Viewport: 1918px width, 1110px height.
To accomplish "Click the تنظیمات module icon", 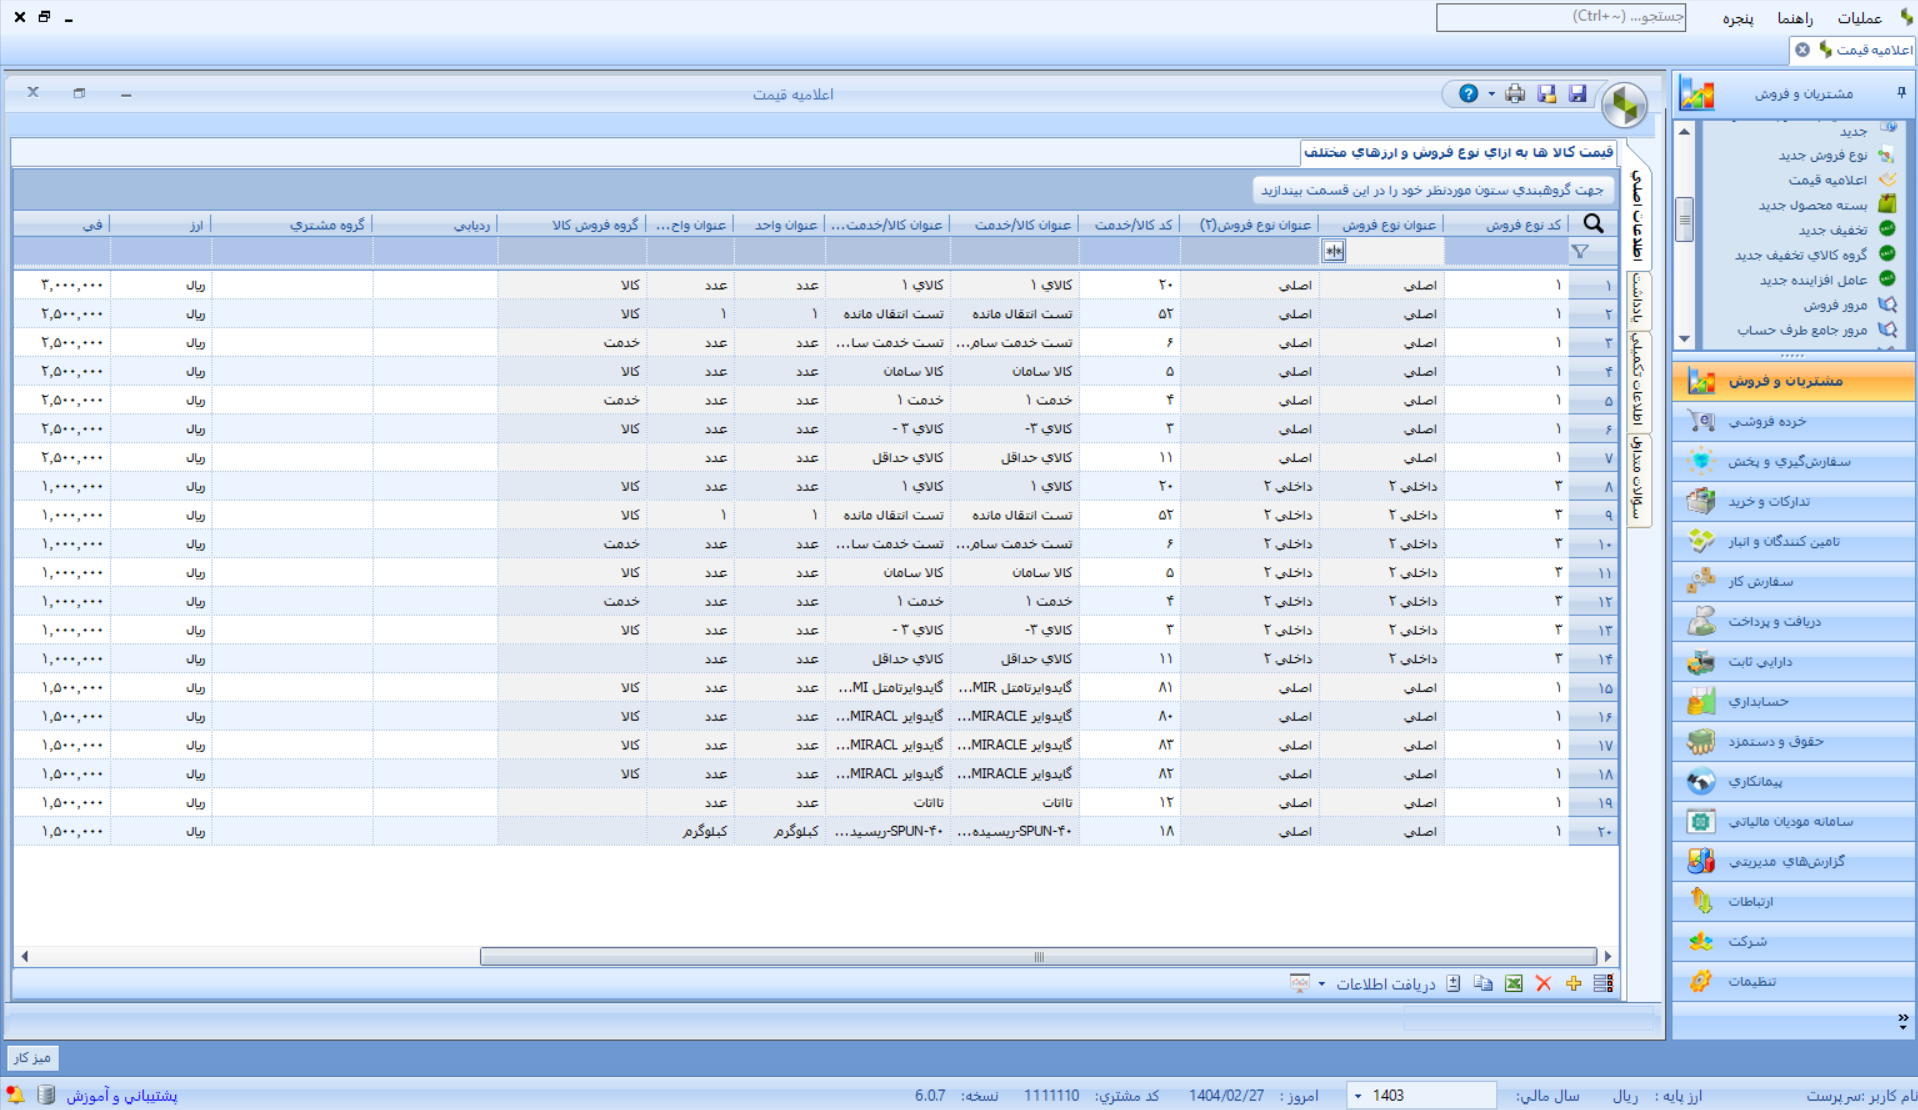I will tap(1701, 981).
